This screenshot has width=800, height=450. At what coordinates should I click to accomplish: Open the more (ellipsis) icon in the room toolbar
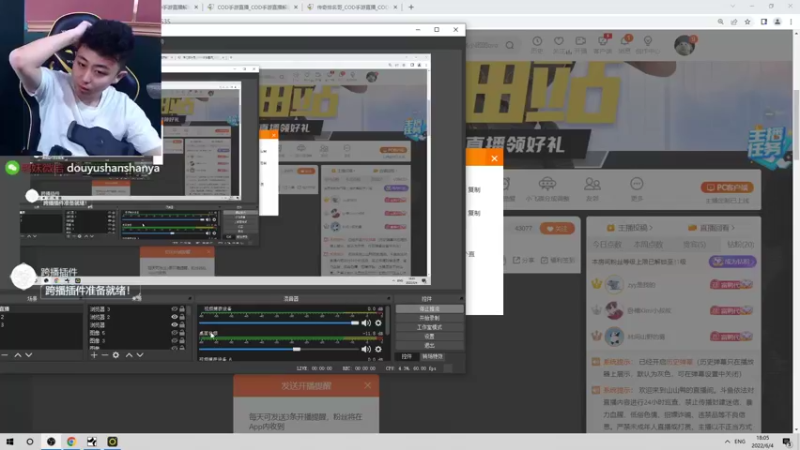point(637,183)
